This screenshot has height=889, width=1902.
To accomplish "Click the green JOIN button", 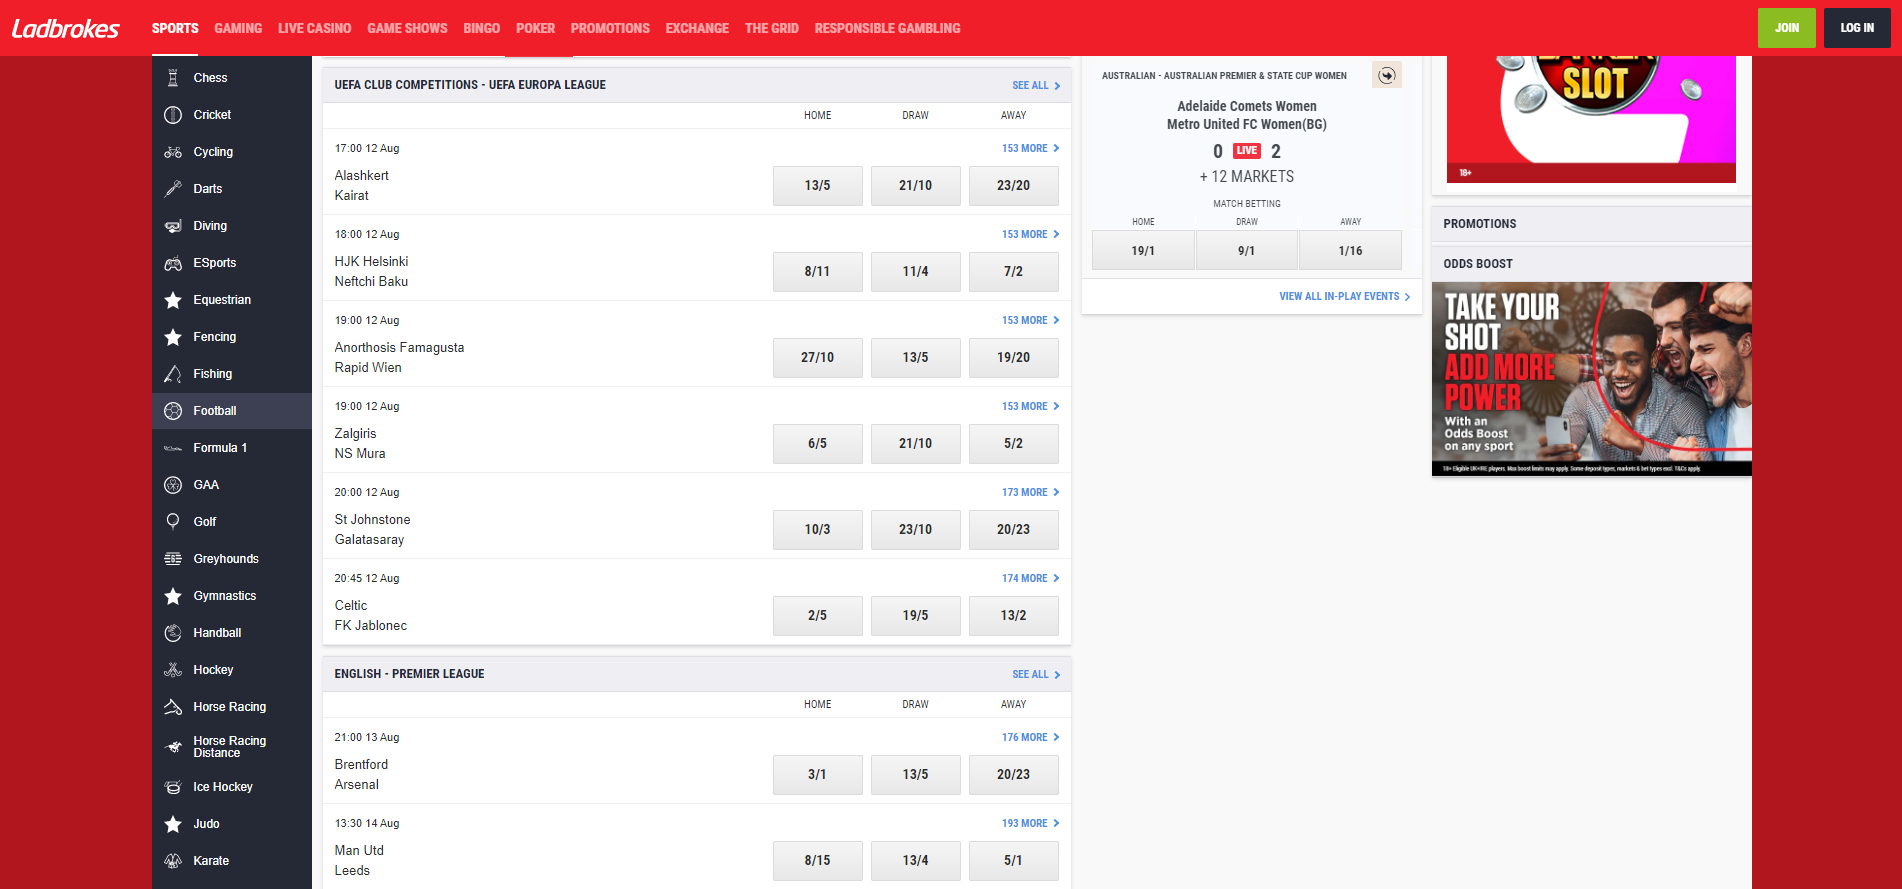I will coord(1786,28).
